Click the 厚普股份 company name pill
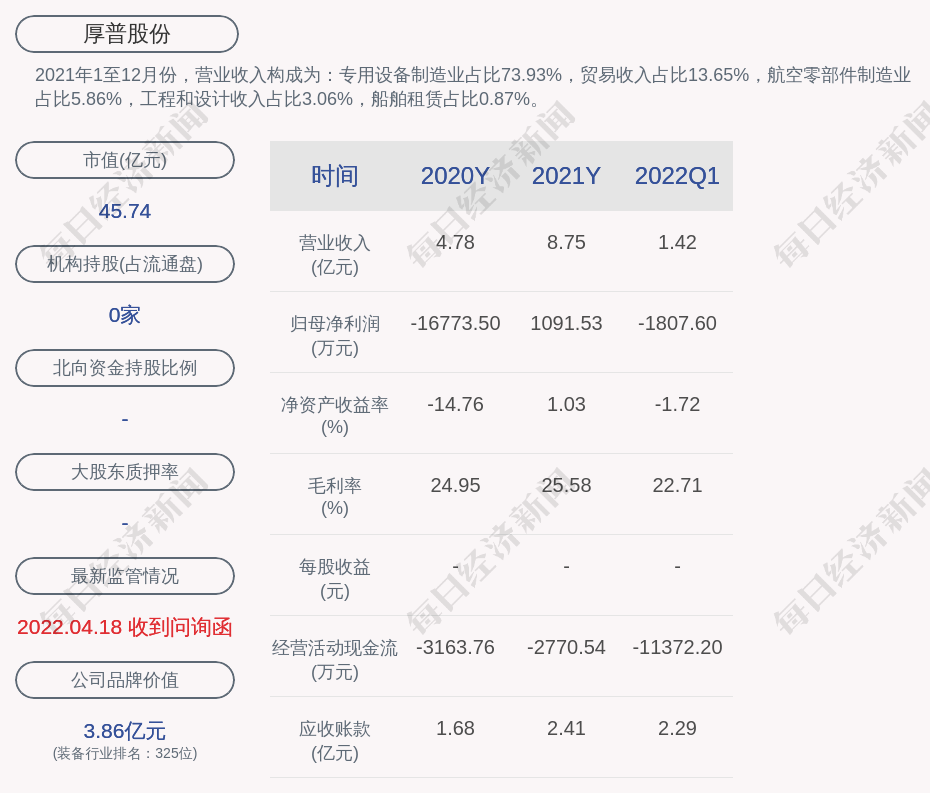 pos(127,34)
